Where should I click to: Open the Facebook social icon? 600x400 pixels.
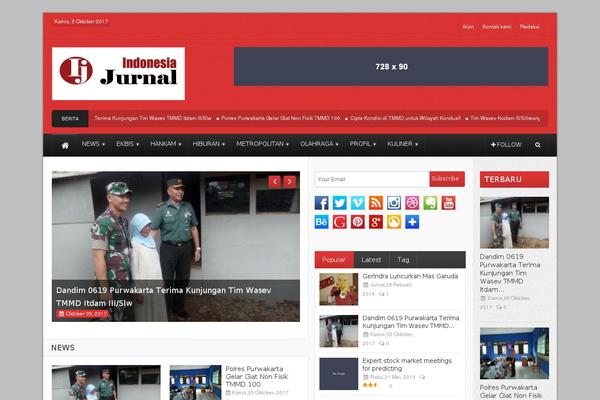click(321, 203)
